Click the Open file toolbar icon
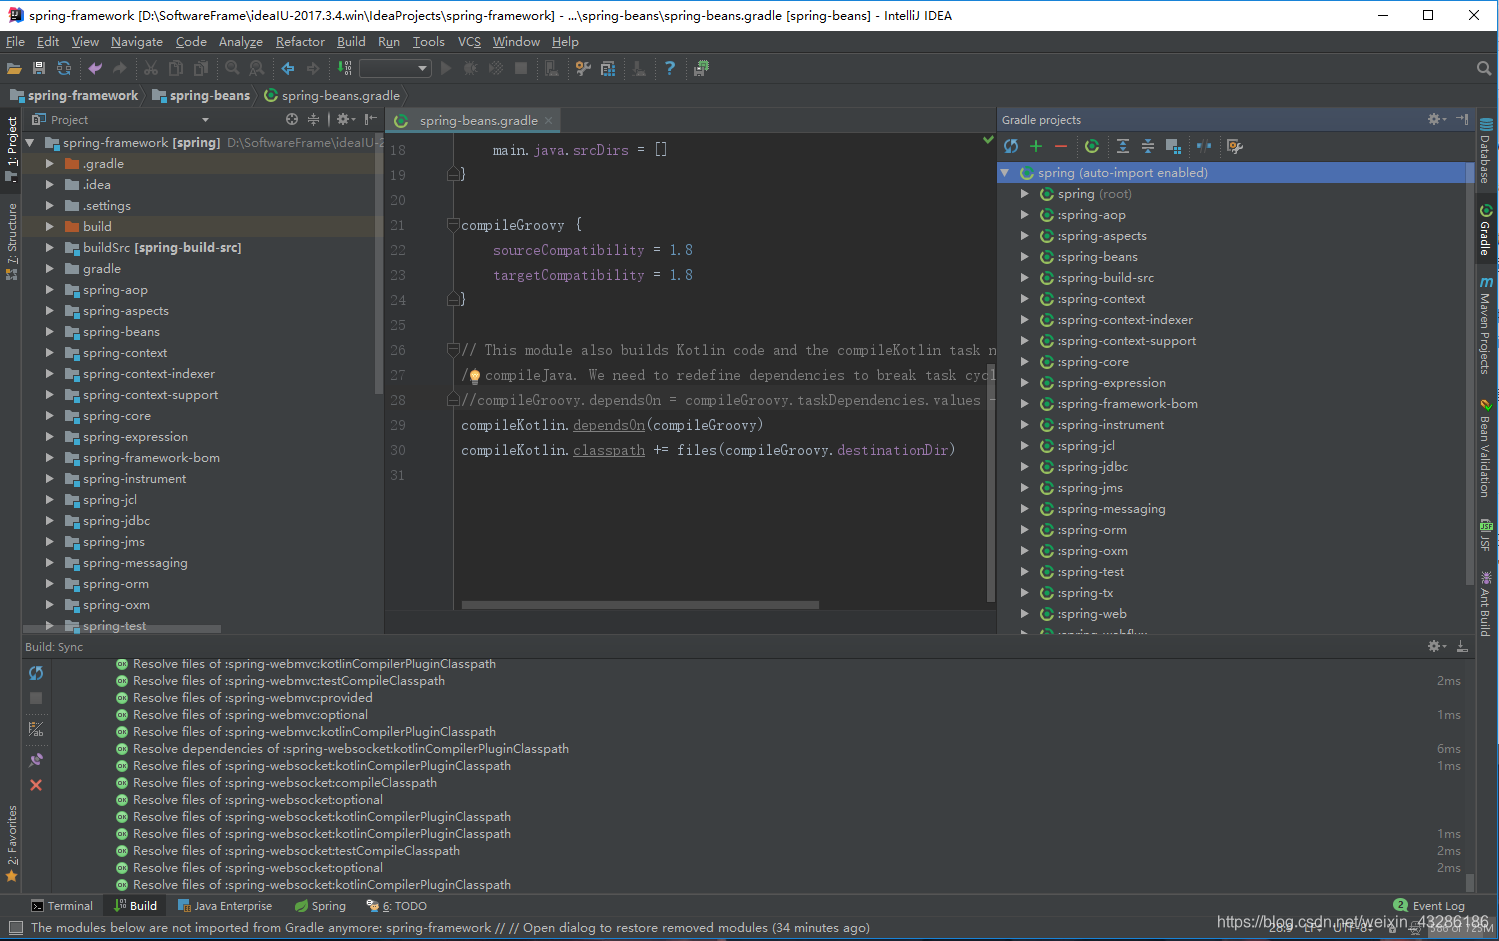The width and height of the screenshot is (1499, 941). pos(14,69)
